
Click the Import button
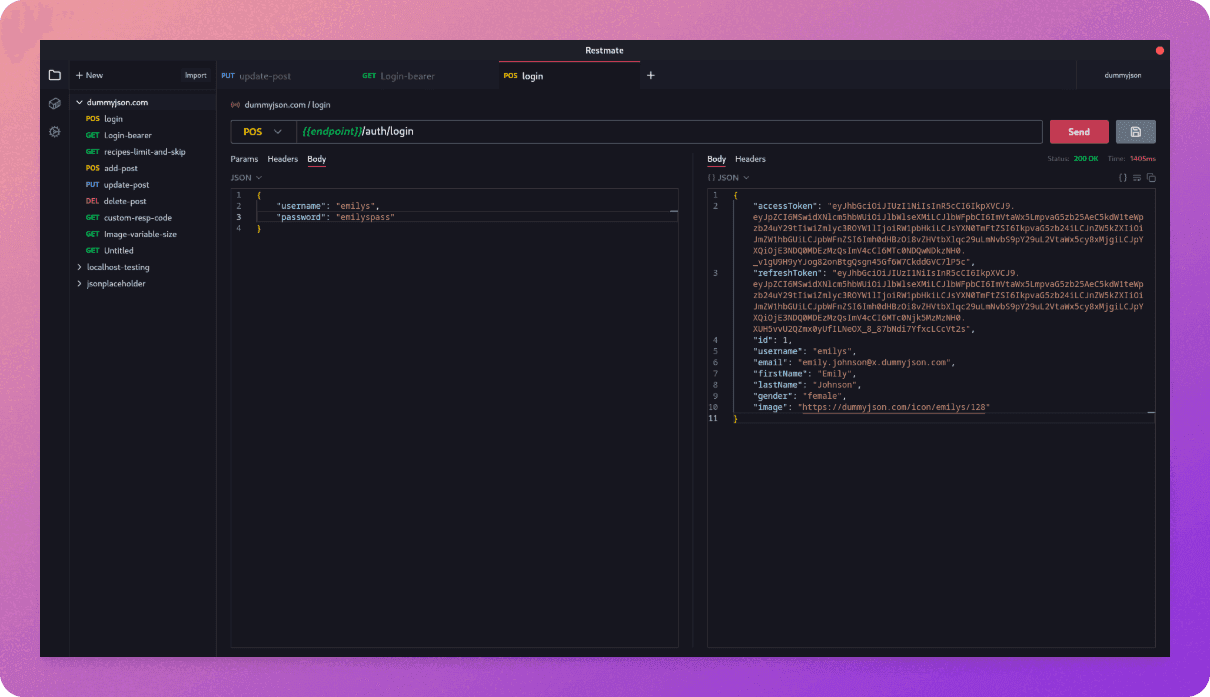196,75
